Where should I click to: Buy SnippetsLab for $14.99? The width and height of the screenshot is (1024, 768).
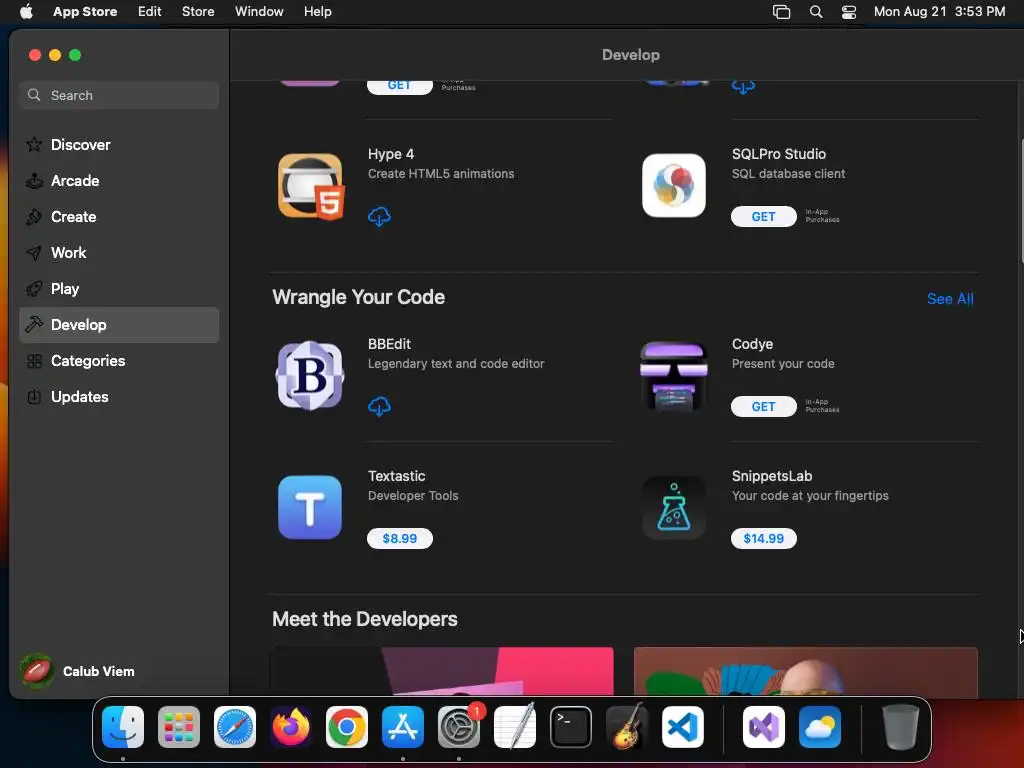tap(763, 539)
